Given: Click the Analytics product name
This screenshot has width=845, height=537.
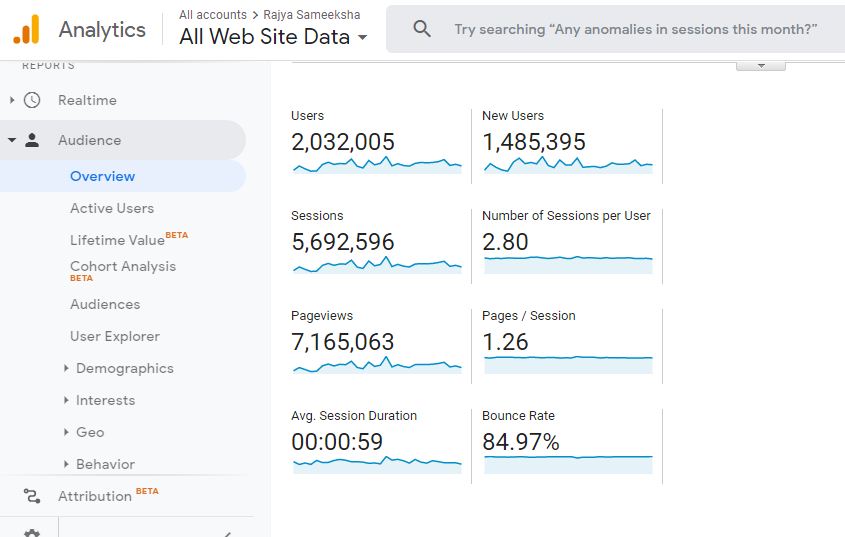Looking at the screenshot, I should pyautogui.click(x=102, y=29).
